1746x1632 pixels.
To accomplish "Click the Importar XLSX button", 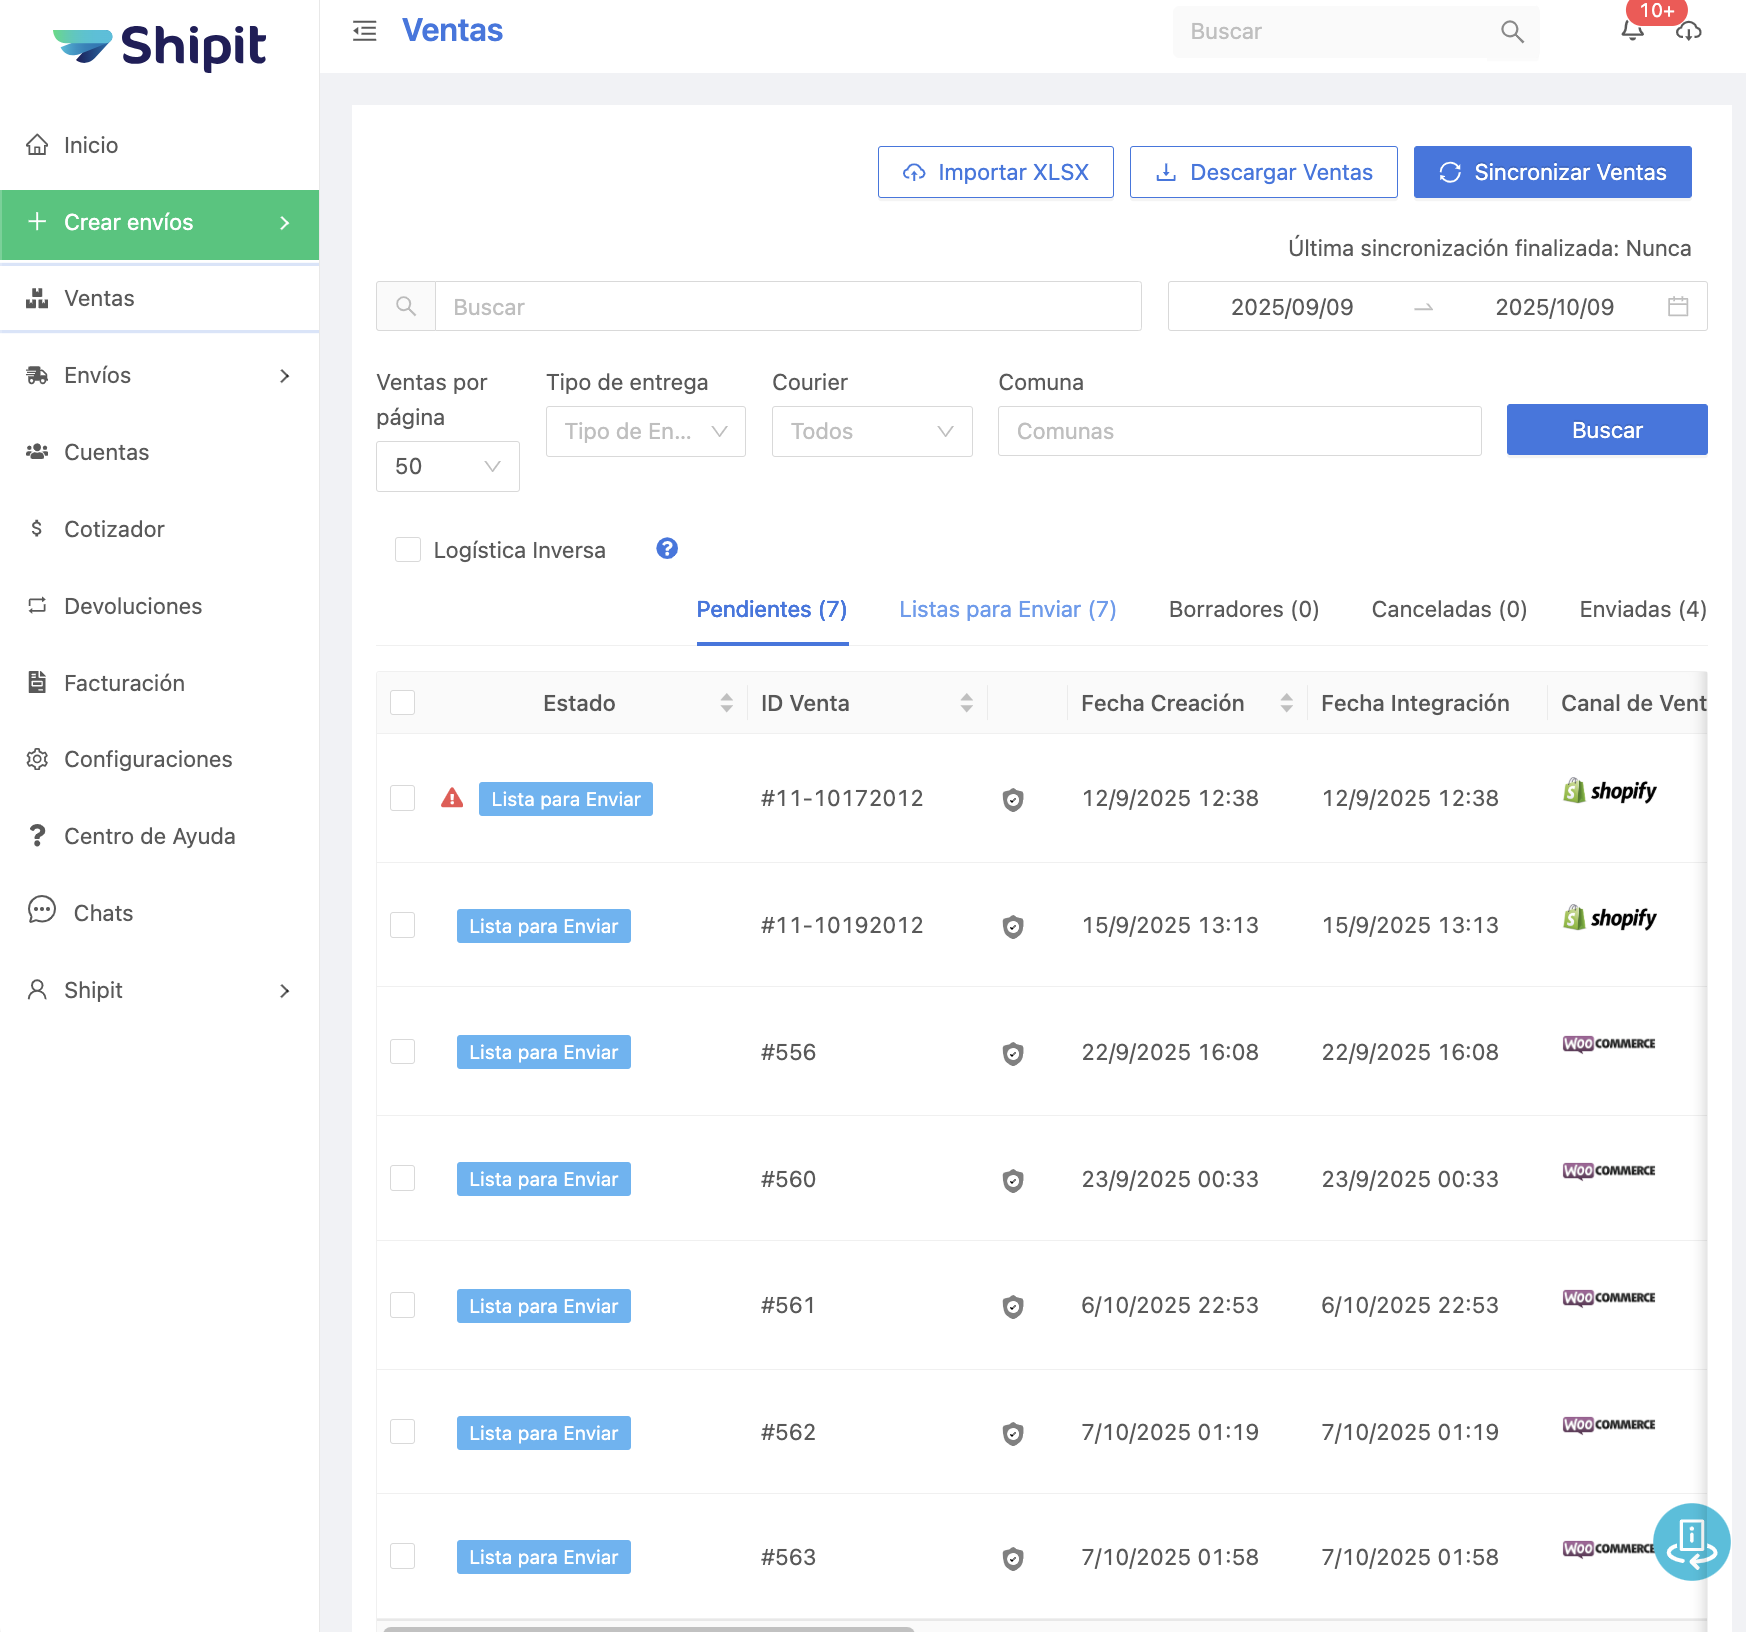I will (x=995, y=172).
